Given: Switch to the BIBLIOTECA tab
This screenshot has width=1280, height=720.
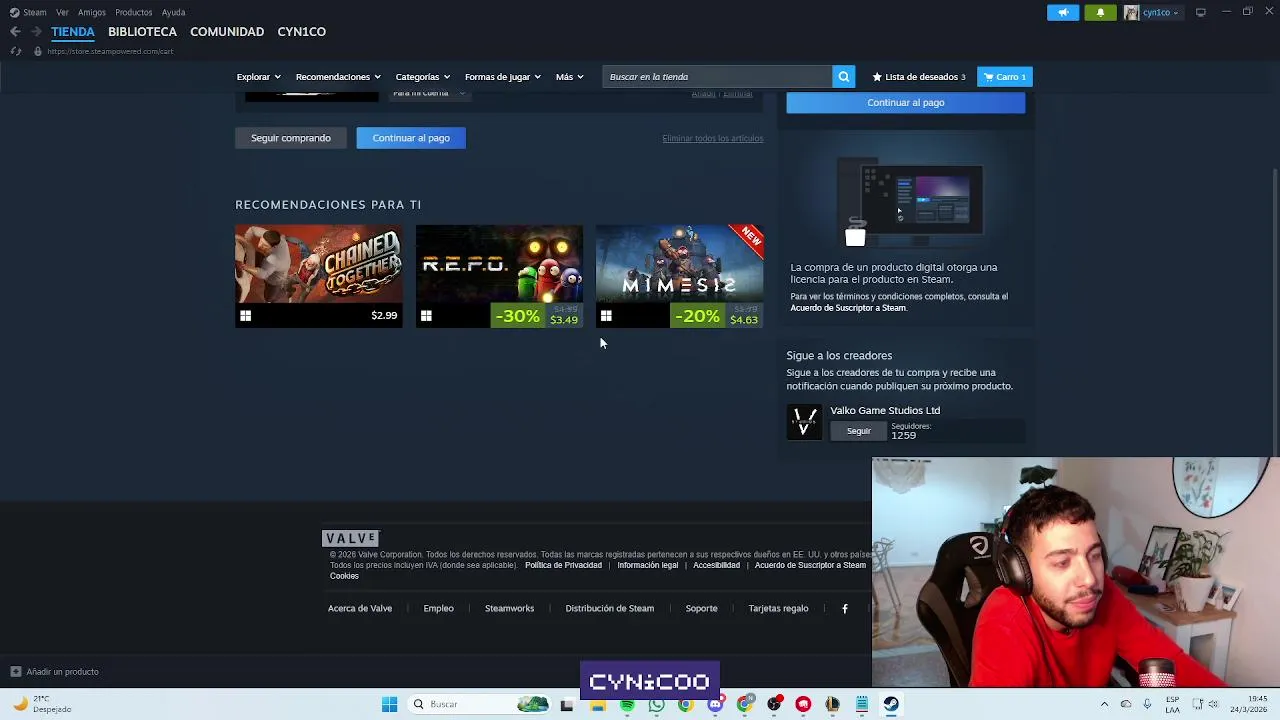Looking at the screenshot, I should [x=142, y=32].
